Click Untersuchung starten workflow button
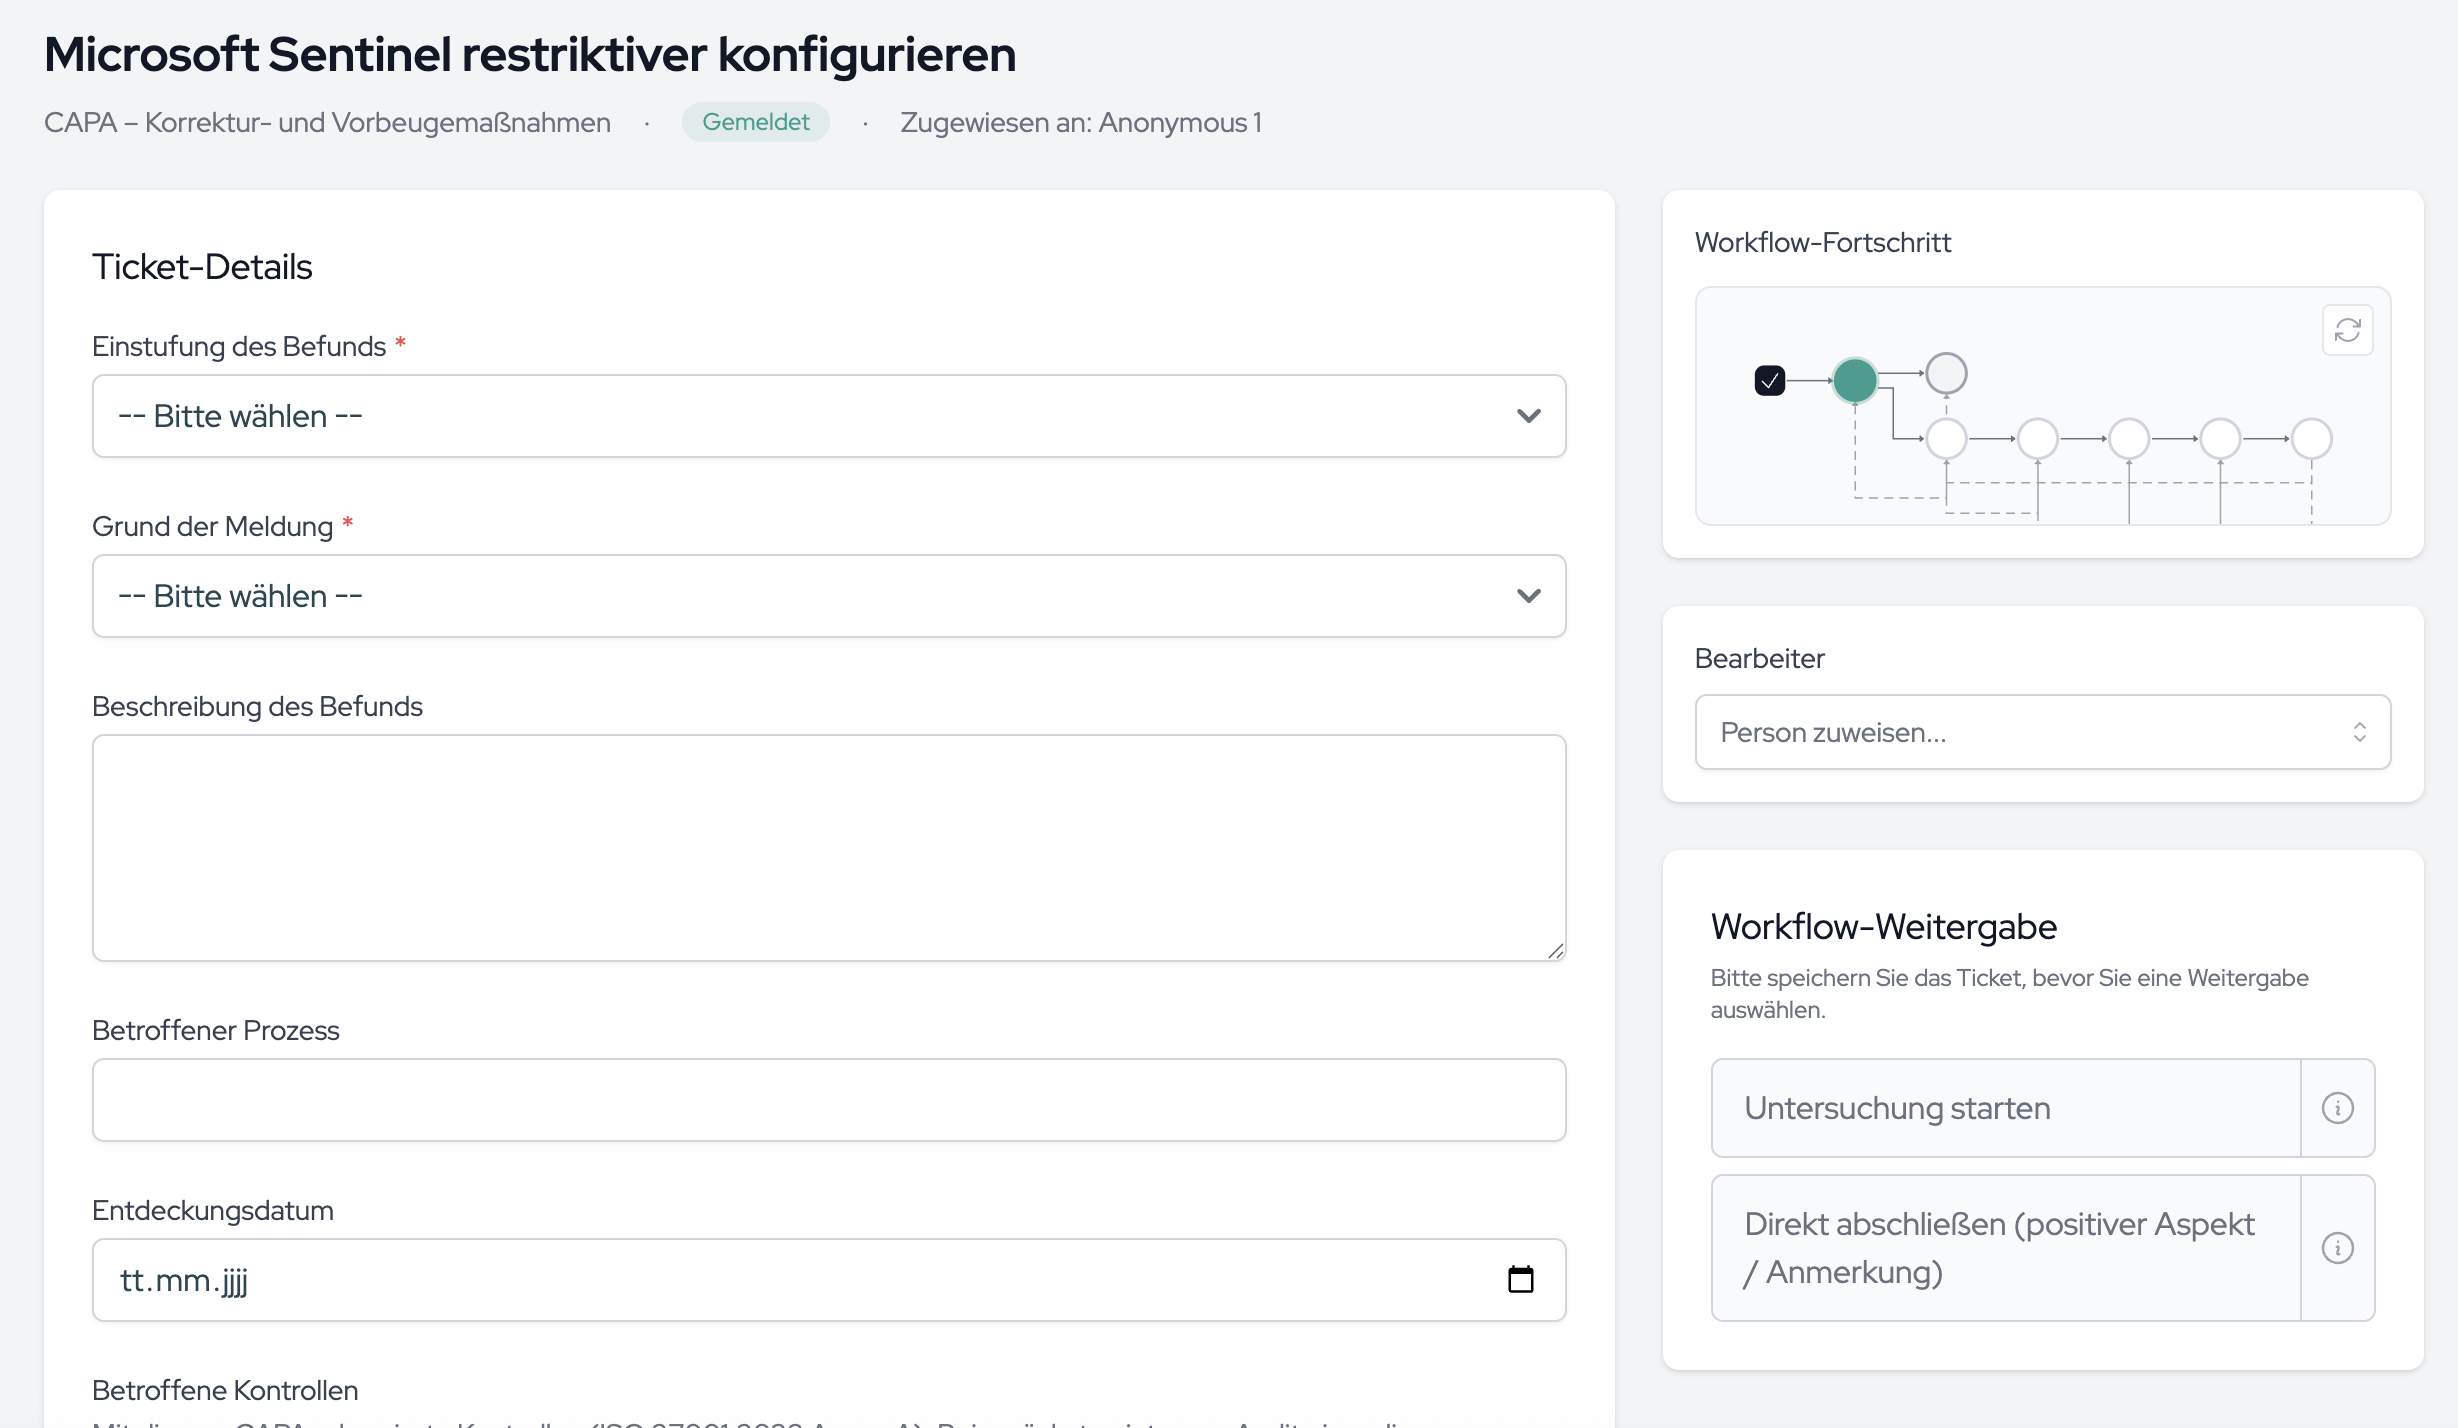Screen dimensions: 2458x1428 coord(2006,1108)
